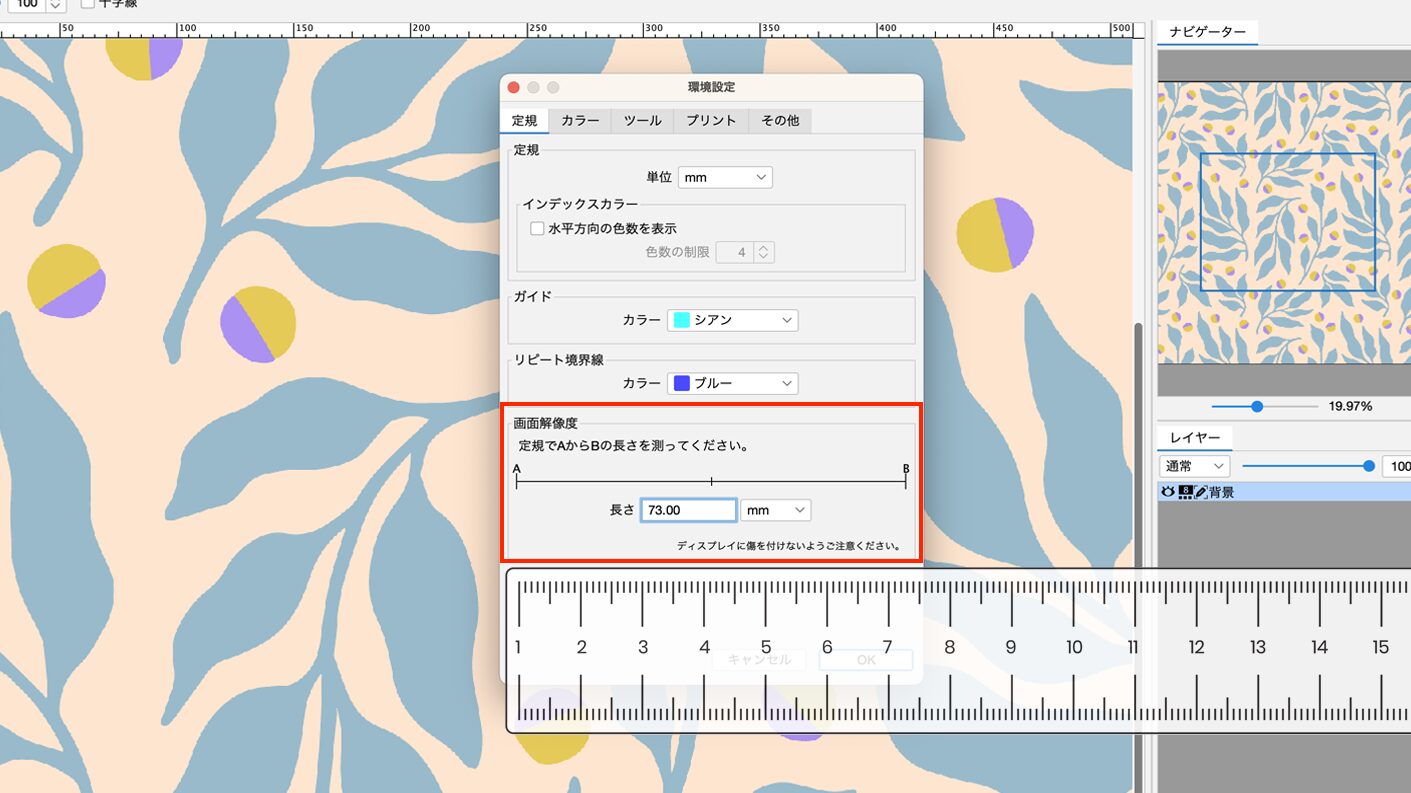
Task: Select the レイヤー panel tab
Action: (x=1195, y=437)
